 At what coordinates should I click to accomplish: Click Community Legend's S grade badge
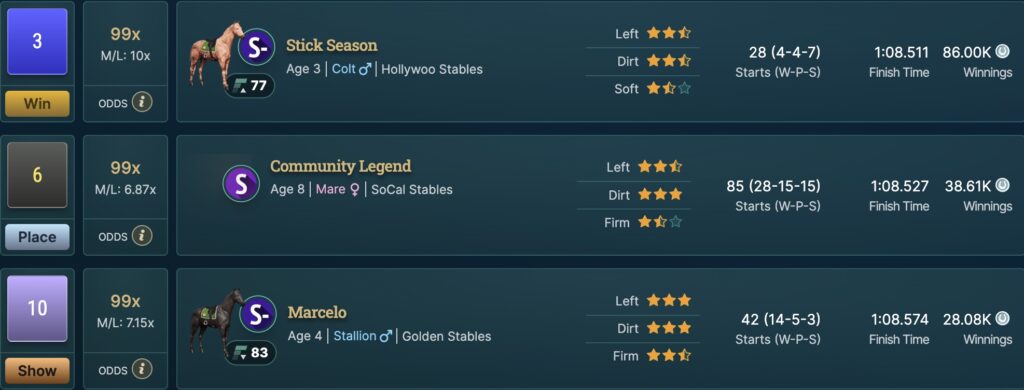click(241, 184)
